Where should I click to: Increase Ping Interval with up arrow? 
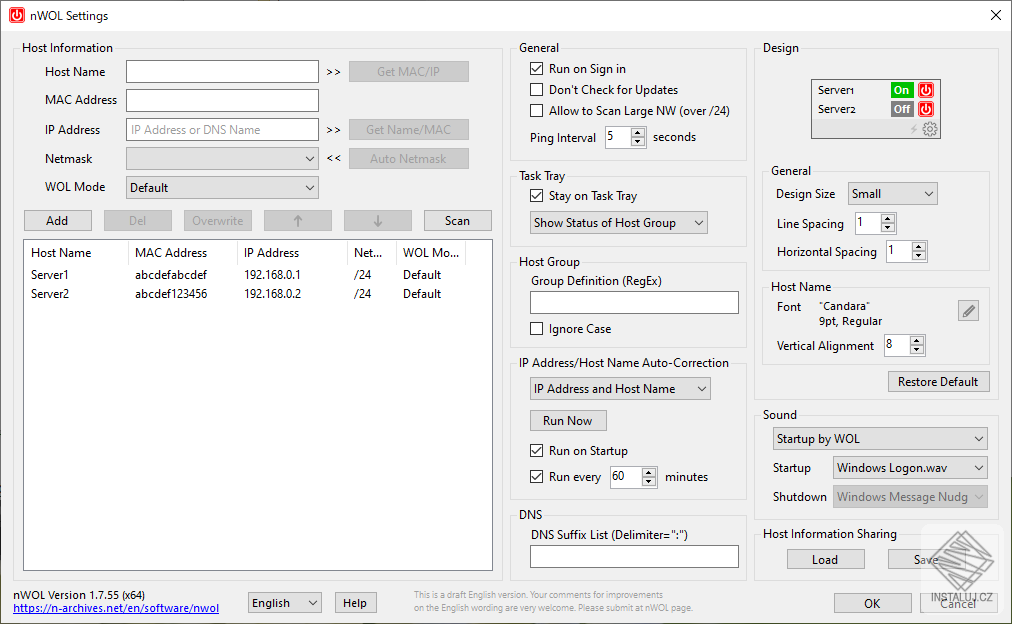click(x=638, y=132)
